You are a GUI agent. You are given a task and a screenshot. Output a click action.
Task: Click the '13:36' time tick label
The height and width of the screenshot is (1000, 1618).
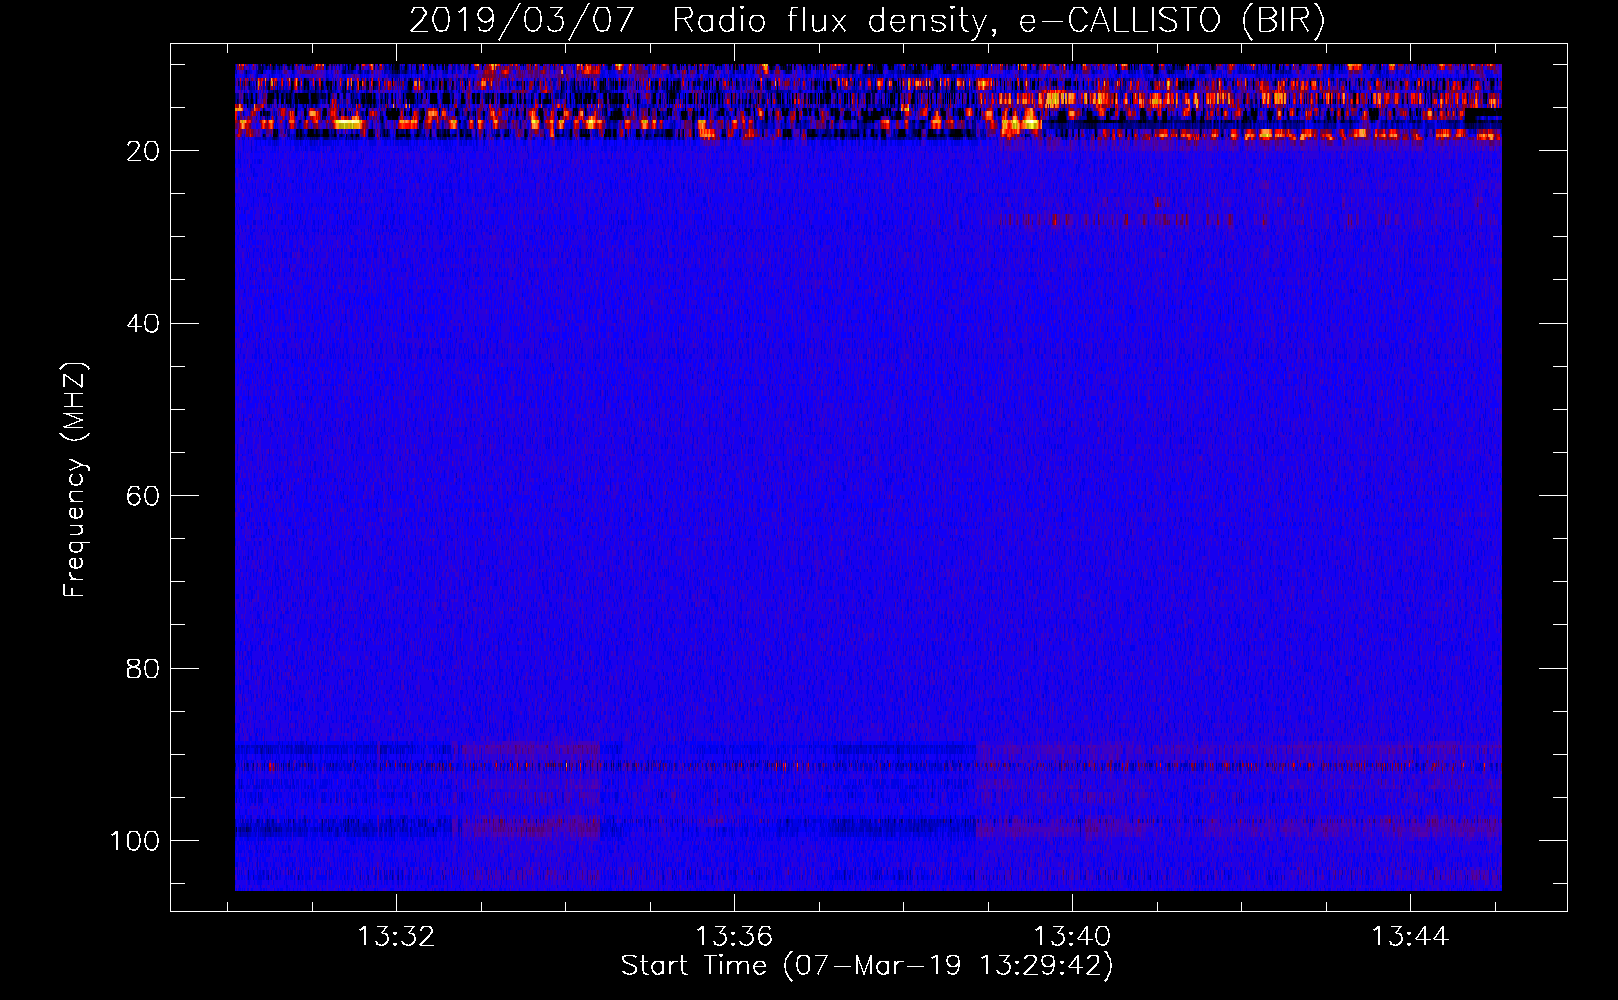click(734, 937)
